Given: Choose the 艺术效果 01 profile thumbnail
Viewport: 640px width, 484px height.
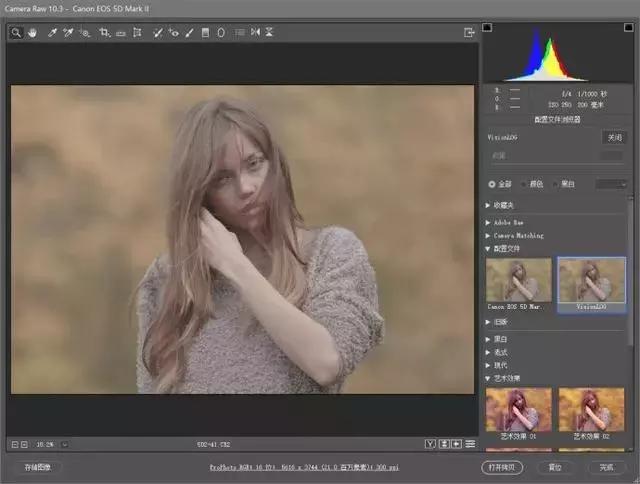Looking at the screenshot, I should 517,410.
